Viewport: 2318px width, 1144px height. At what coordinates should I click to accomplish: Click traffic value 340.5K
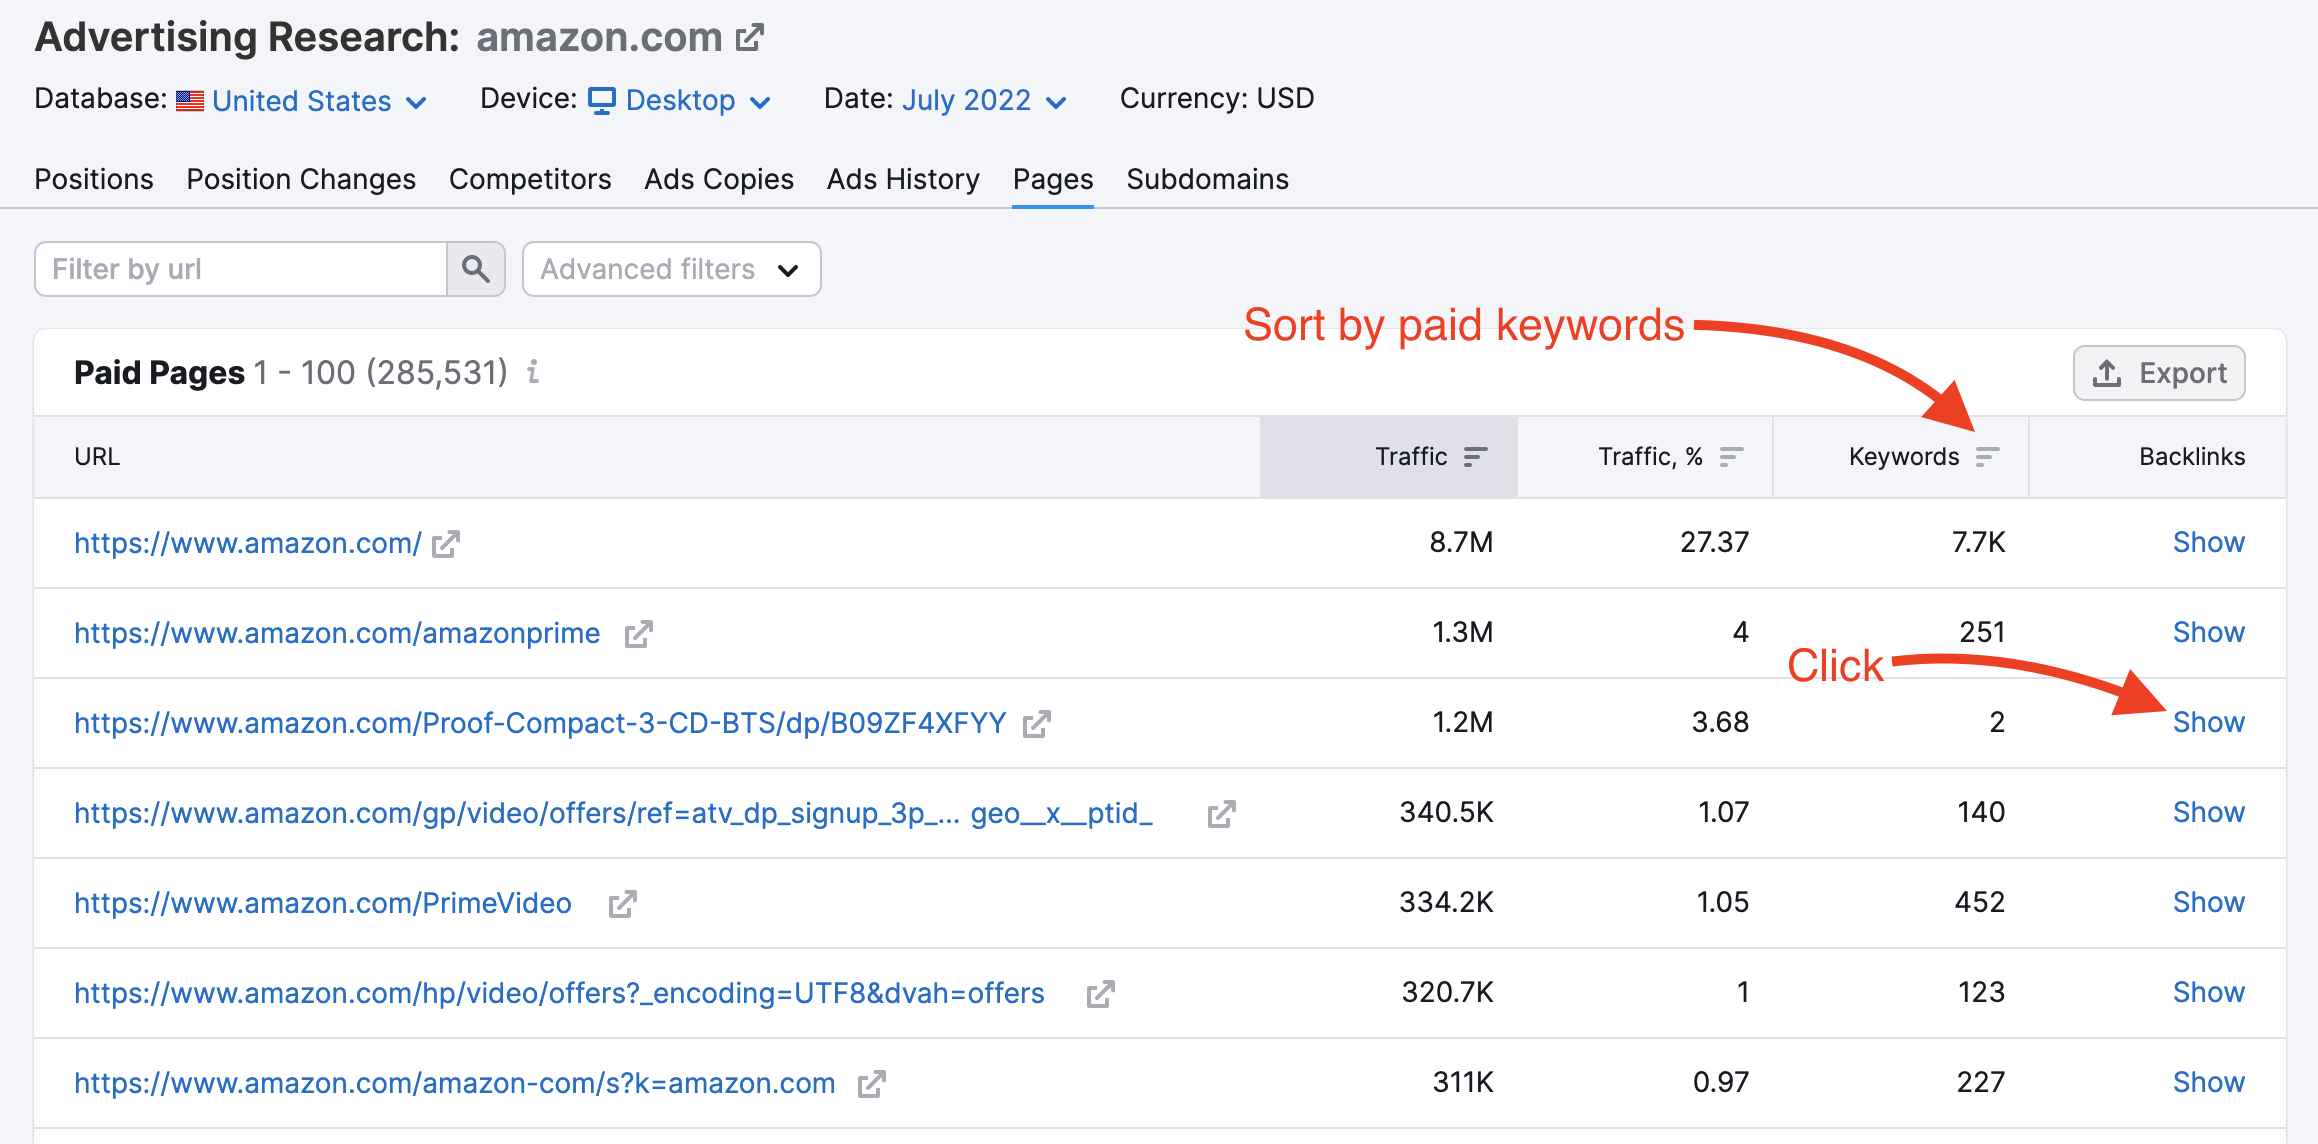click(x=1446, y=812)
